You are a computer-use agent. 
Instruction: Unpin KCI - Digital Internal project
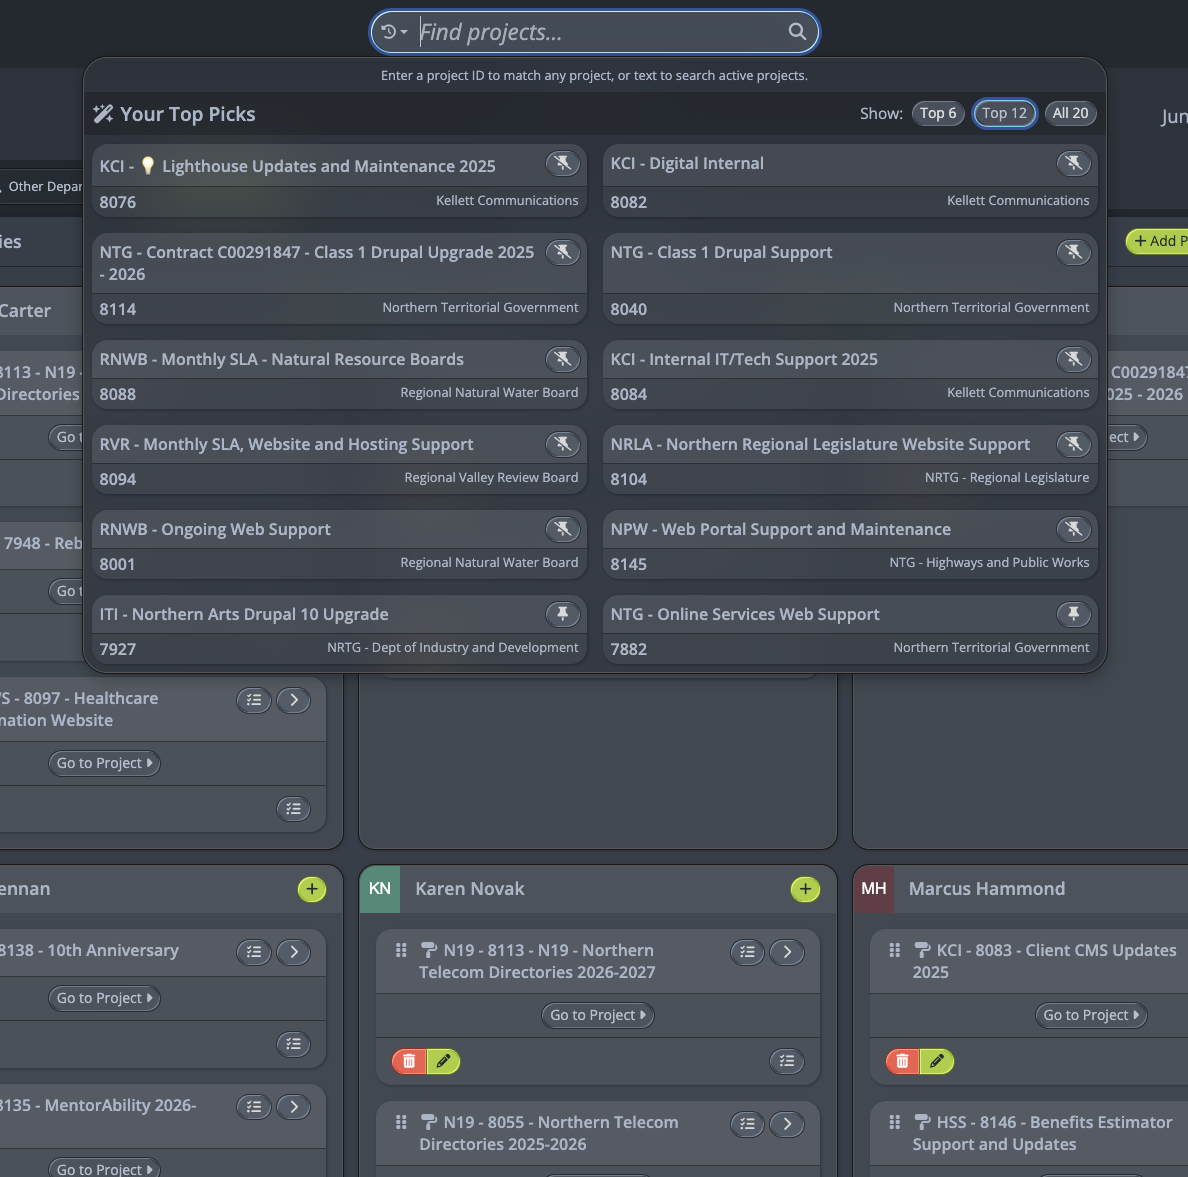[1073, 163]
